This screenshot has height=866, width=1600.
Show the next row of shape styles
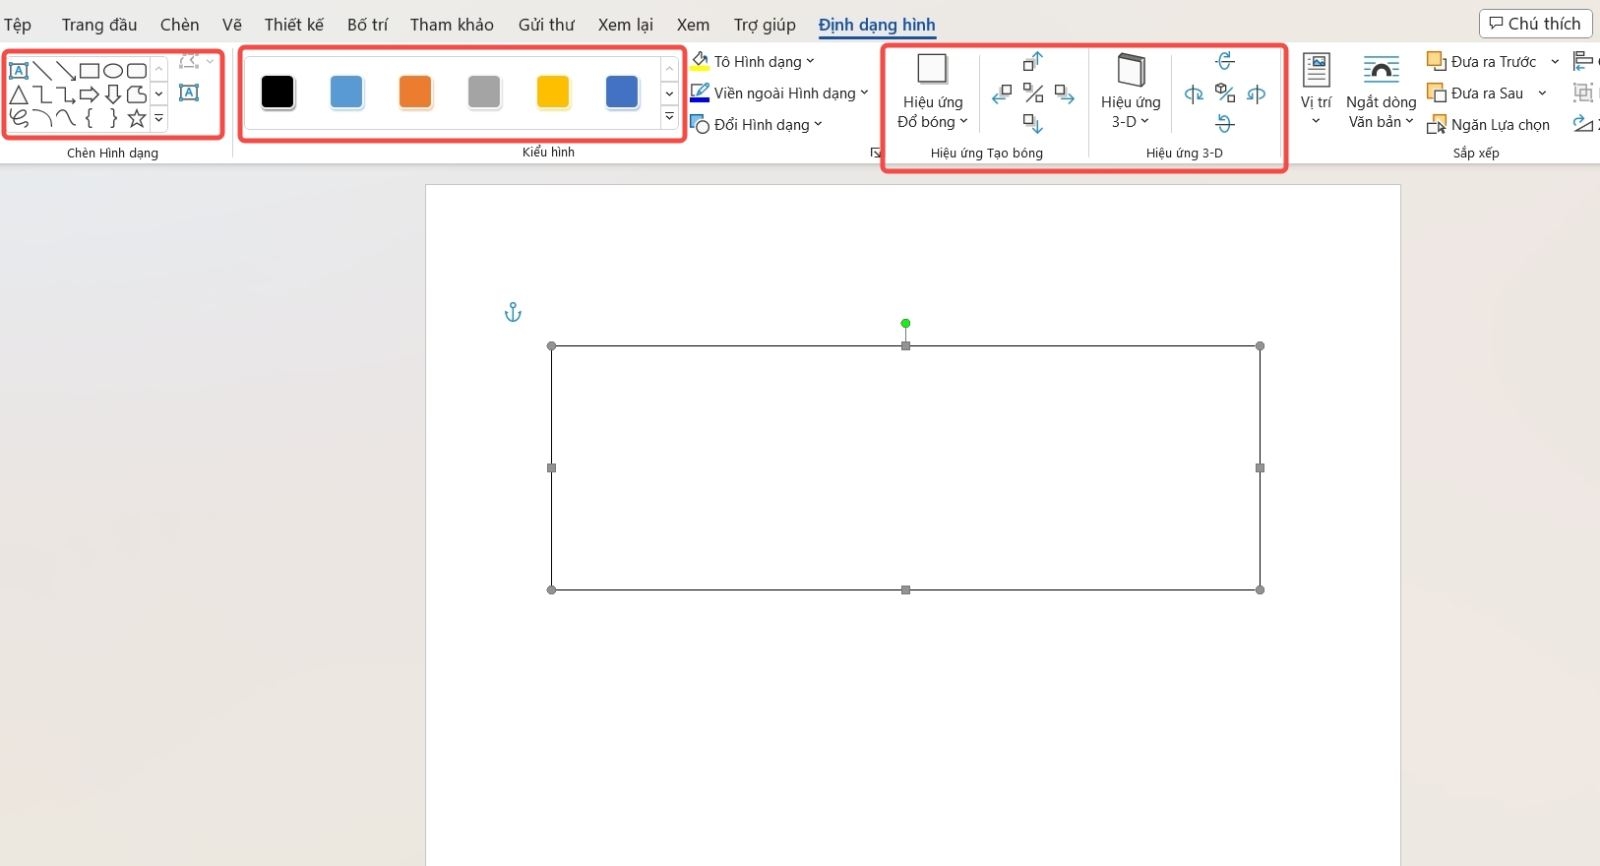[x=670, y=94]
